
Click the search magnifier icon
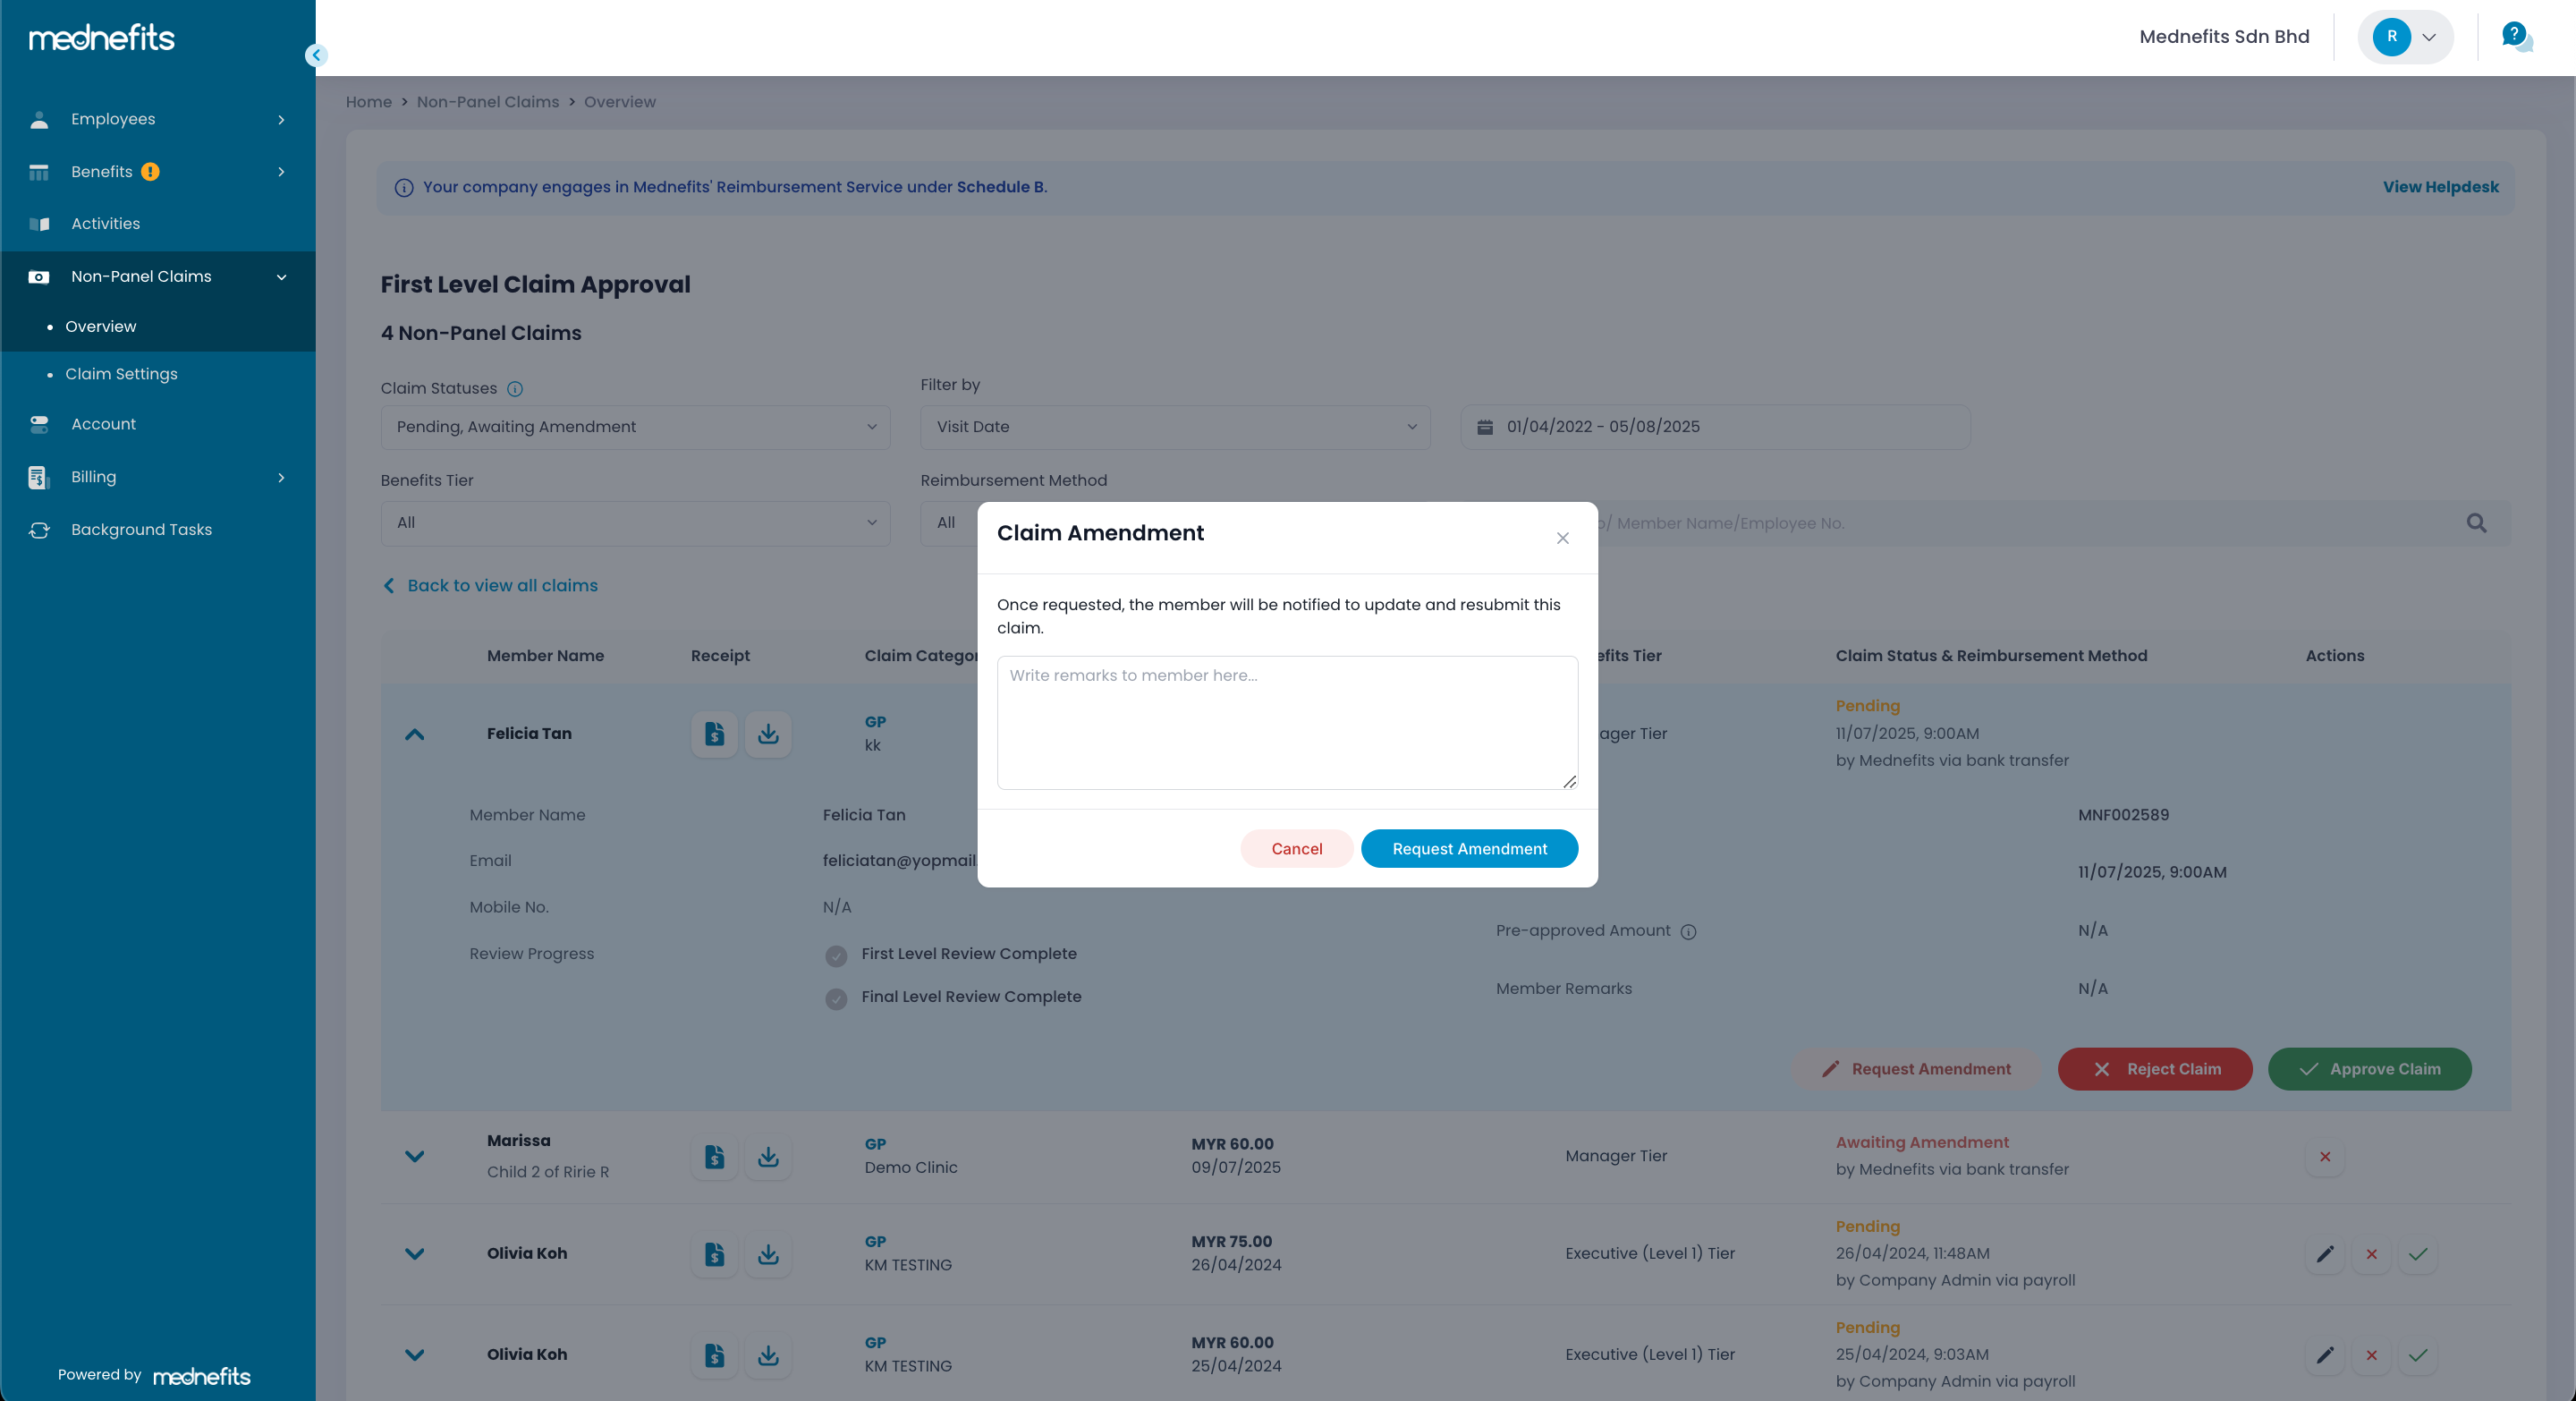click(x=2476, y=523)
